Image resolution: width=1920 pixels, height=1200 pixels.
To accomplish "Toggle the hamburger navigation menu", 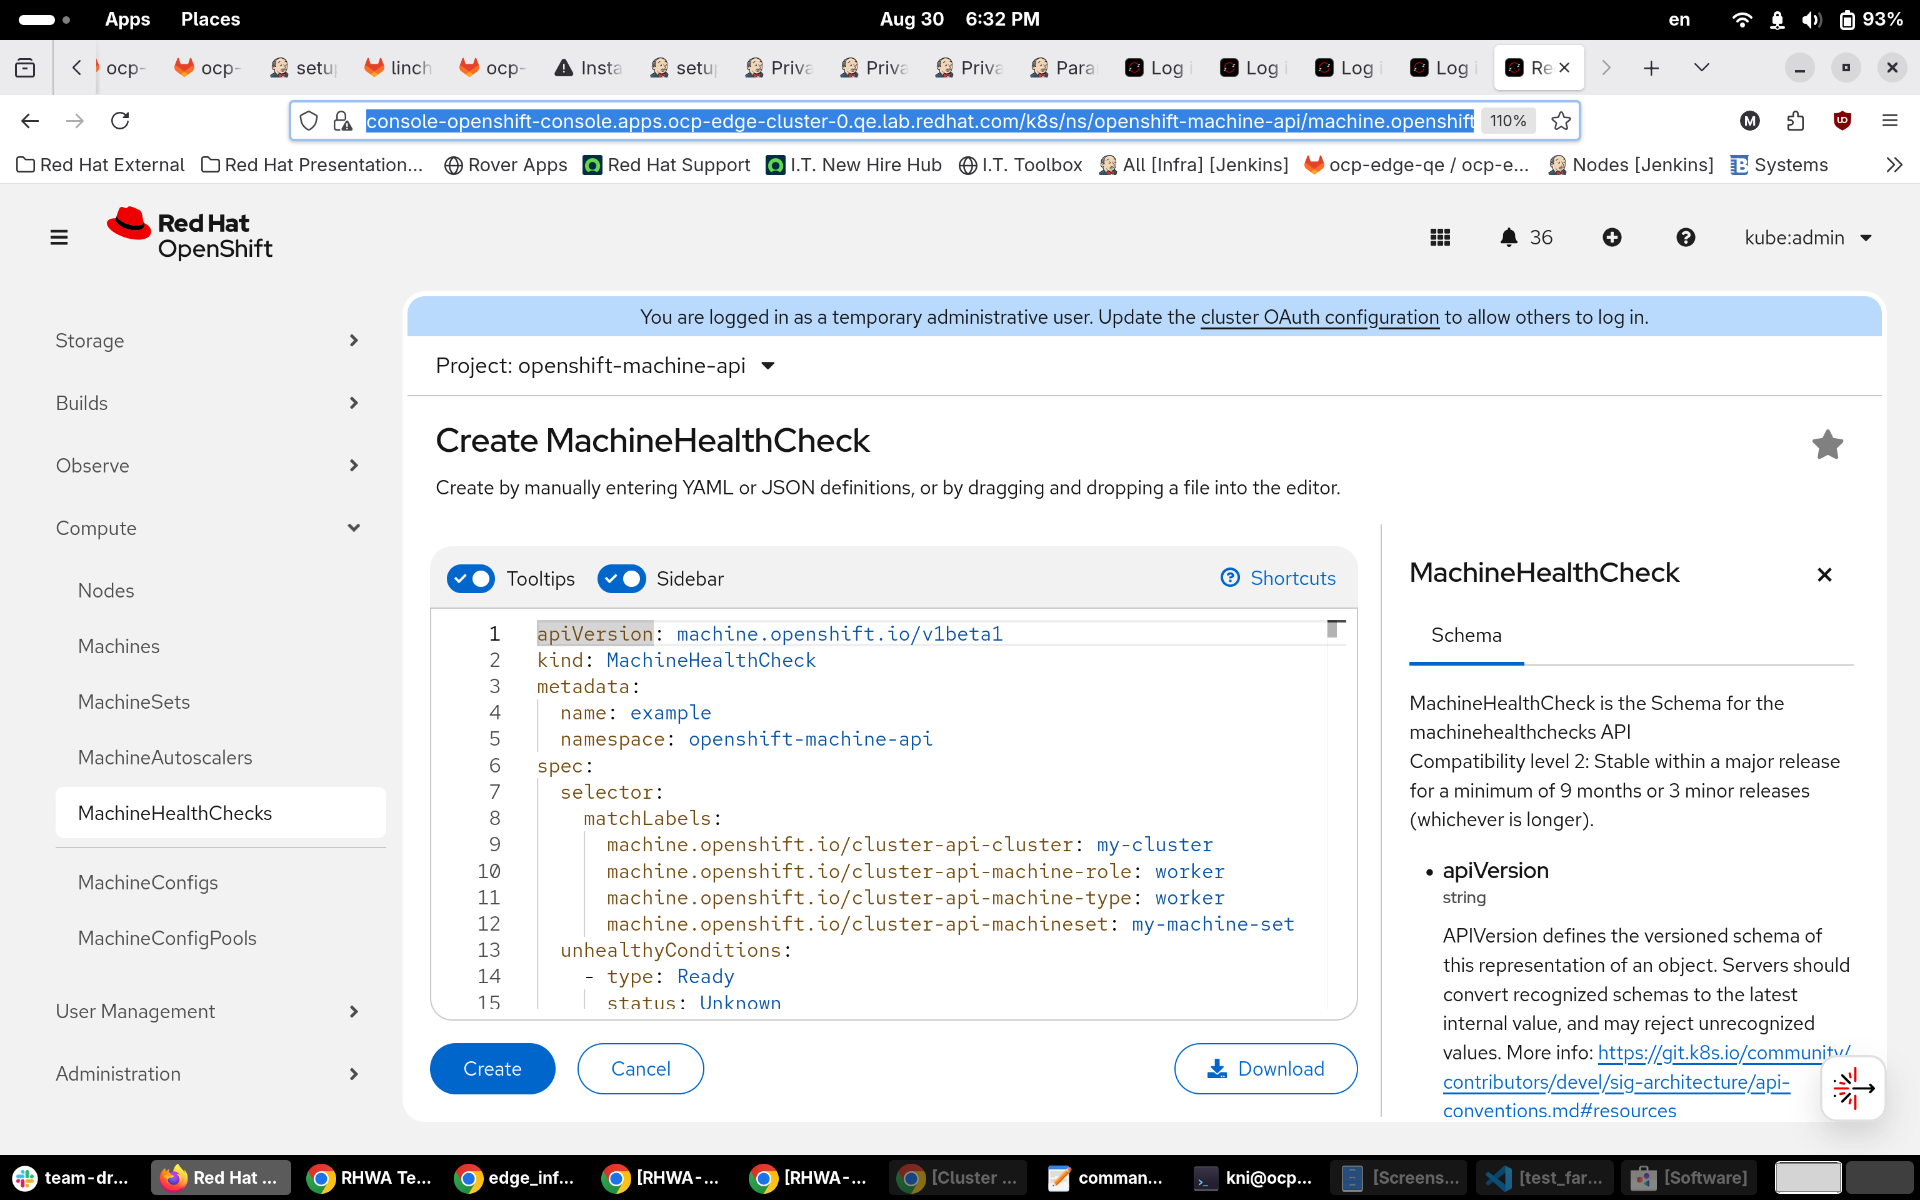I will click(x=59, y=237).
